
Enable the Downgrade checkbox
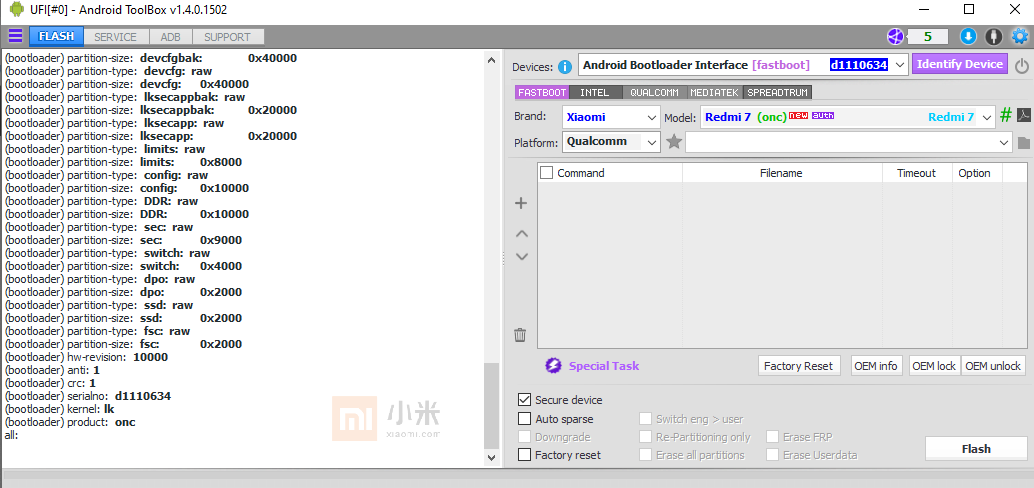(x=524, y=437)
